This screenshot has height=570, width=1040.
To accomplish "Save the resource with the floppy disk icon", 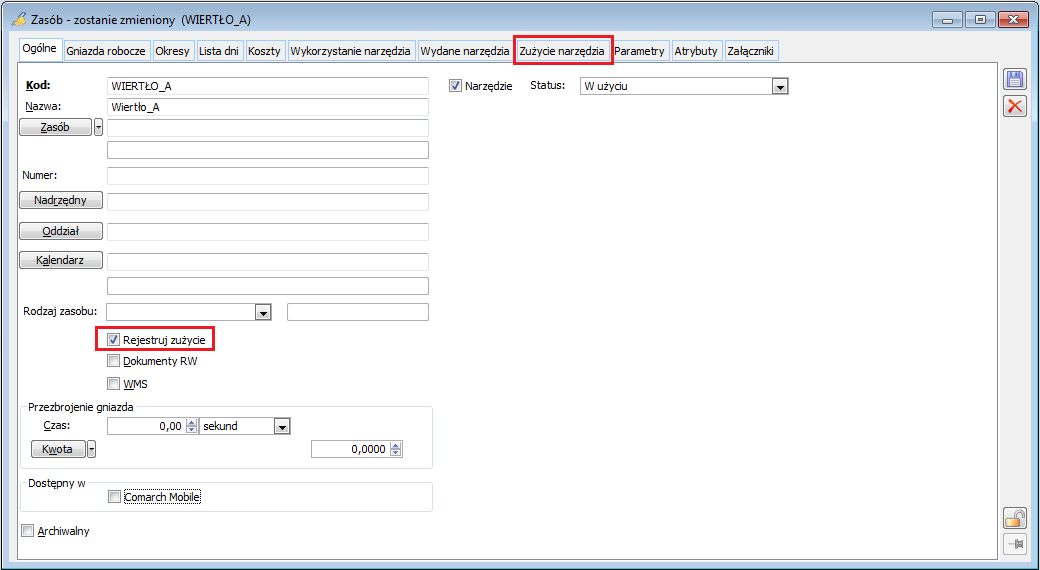I will click(1014, 80).
